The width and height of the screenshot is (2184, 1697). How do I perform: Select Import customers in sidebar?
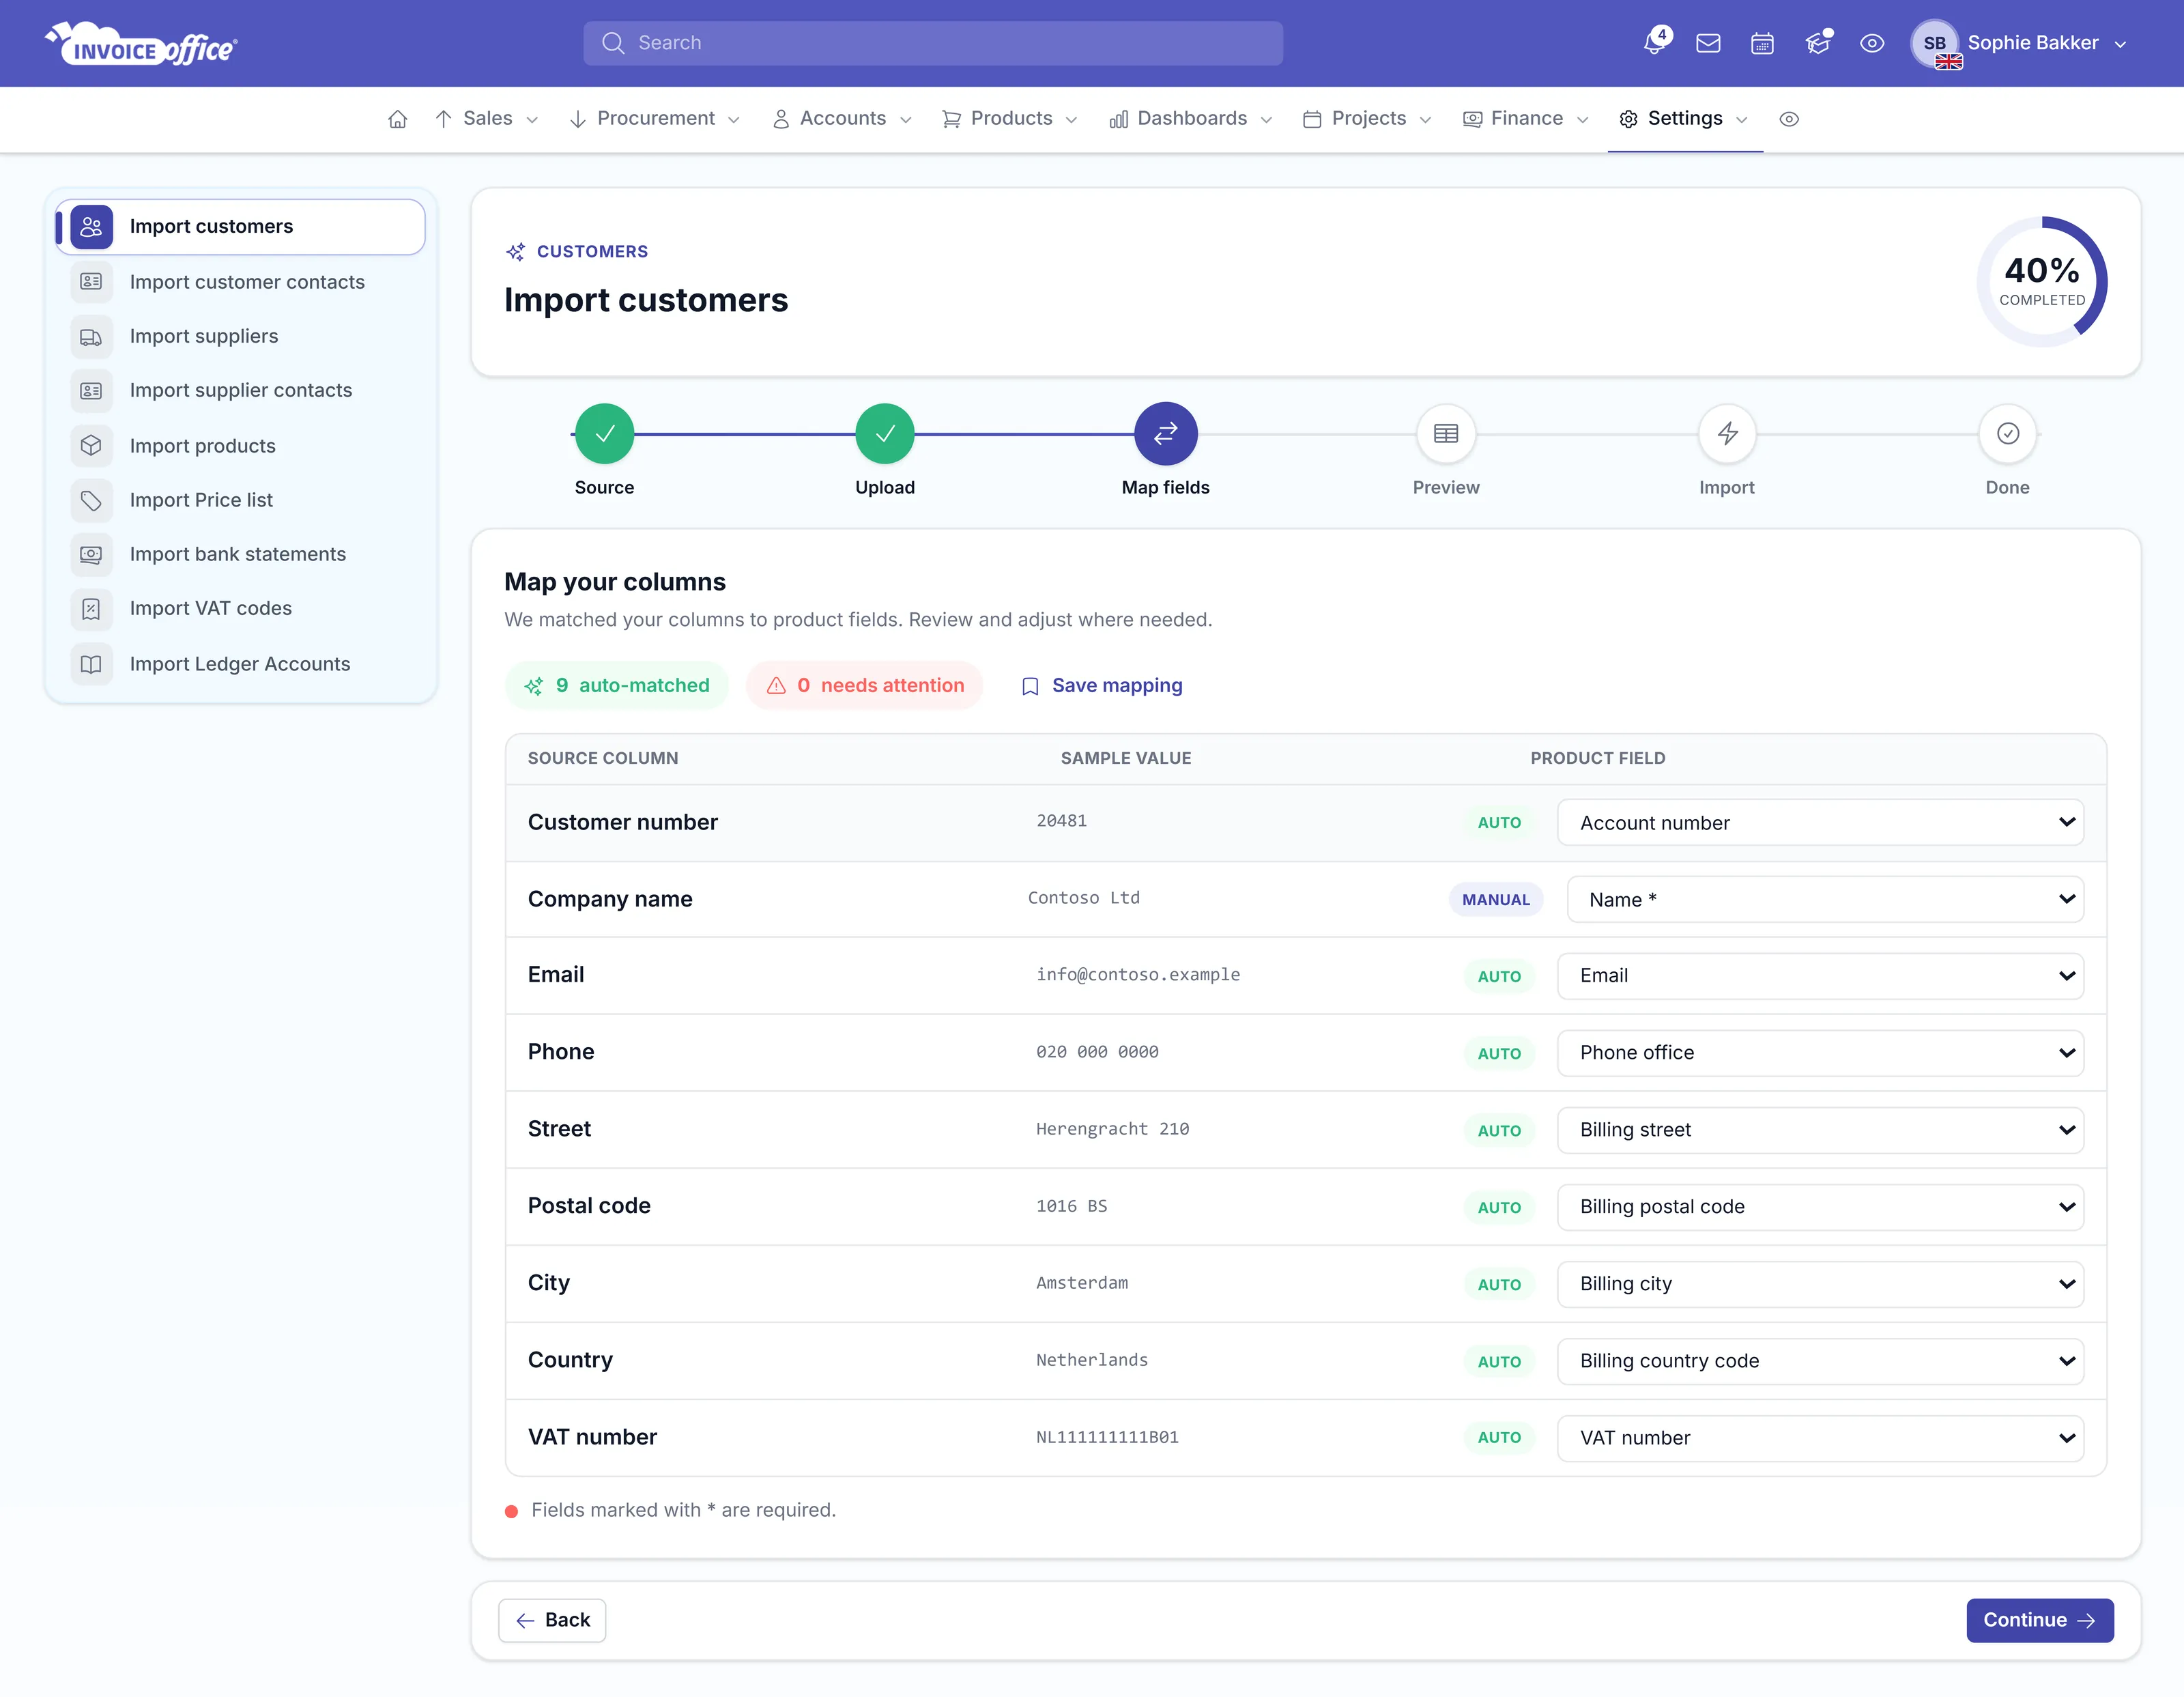240,227
